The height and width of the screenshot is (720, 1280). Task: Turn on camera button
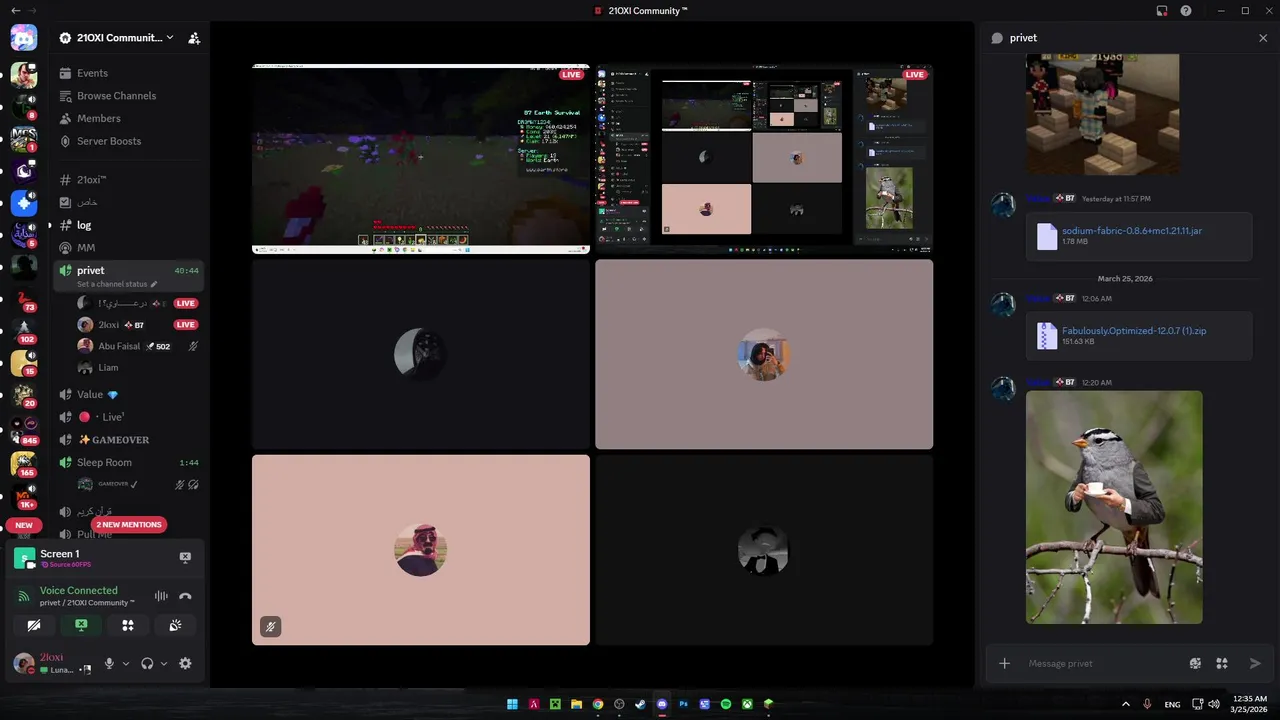pyautogui.click(x=34, y=625)
